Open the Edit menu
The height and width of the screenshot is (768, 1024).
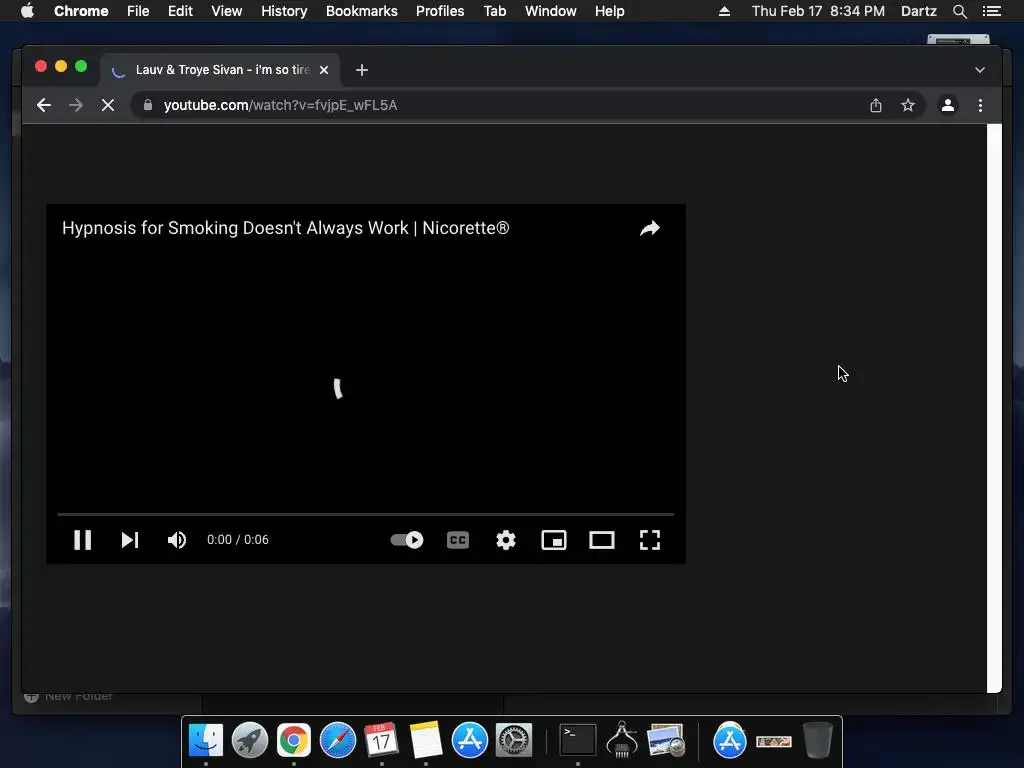(180, 11)
